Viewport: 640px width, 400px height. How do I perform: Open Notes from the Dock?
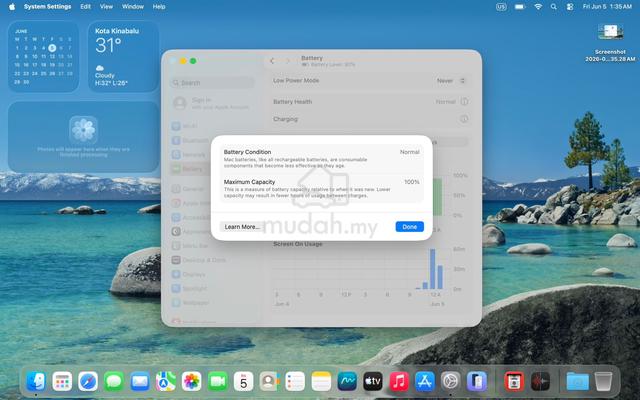[x=321, y=382]
